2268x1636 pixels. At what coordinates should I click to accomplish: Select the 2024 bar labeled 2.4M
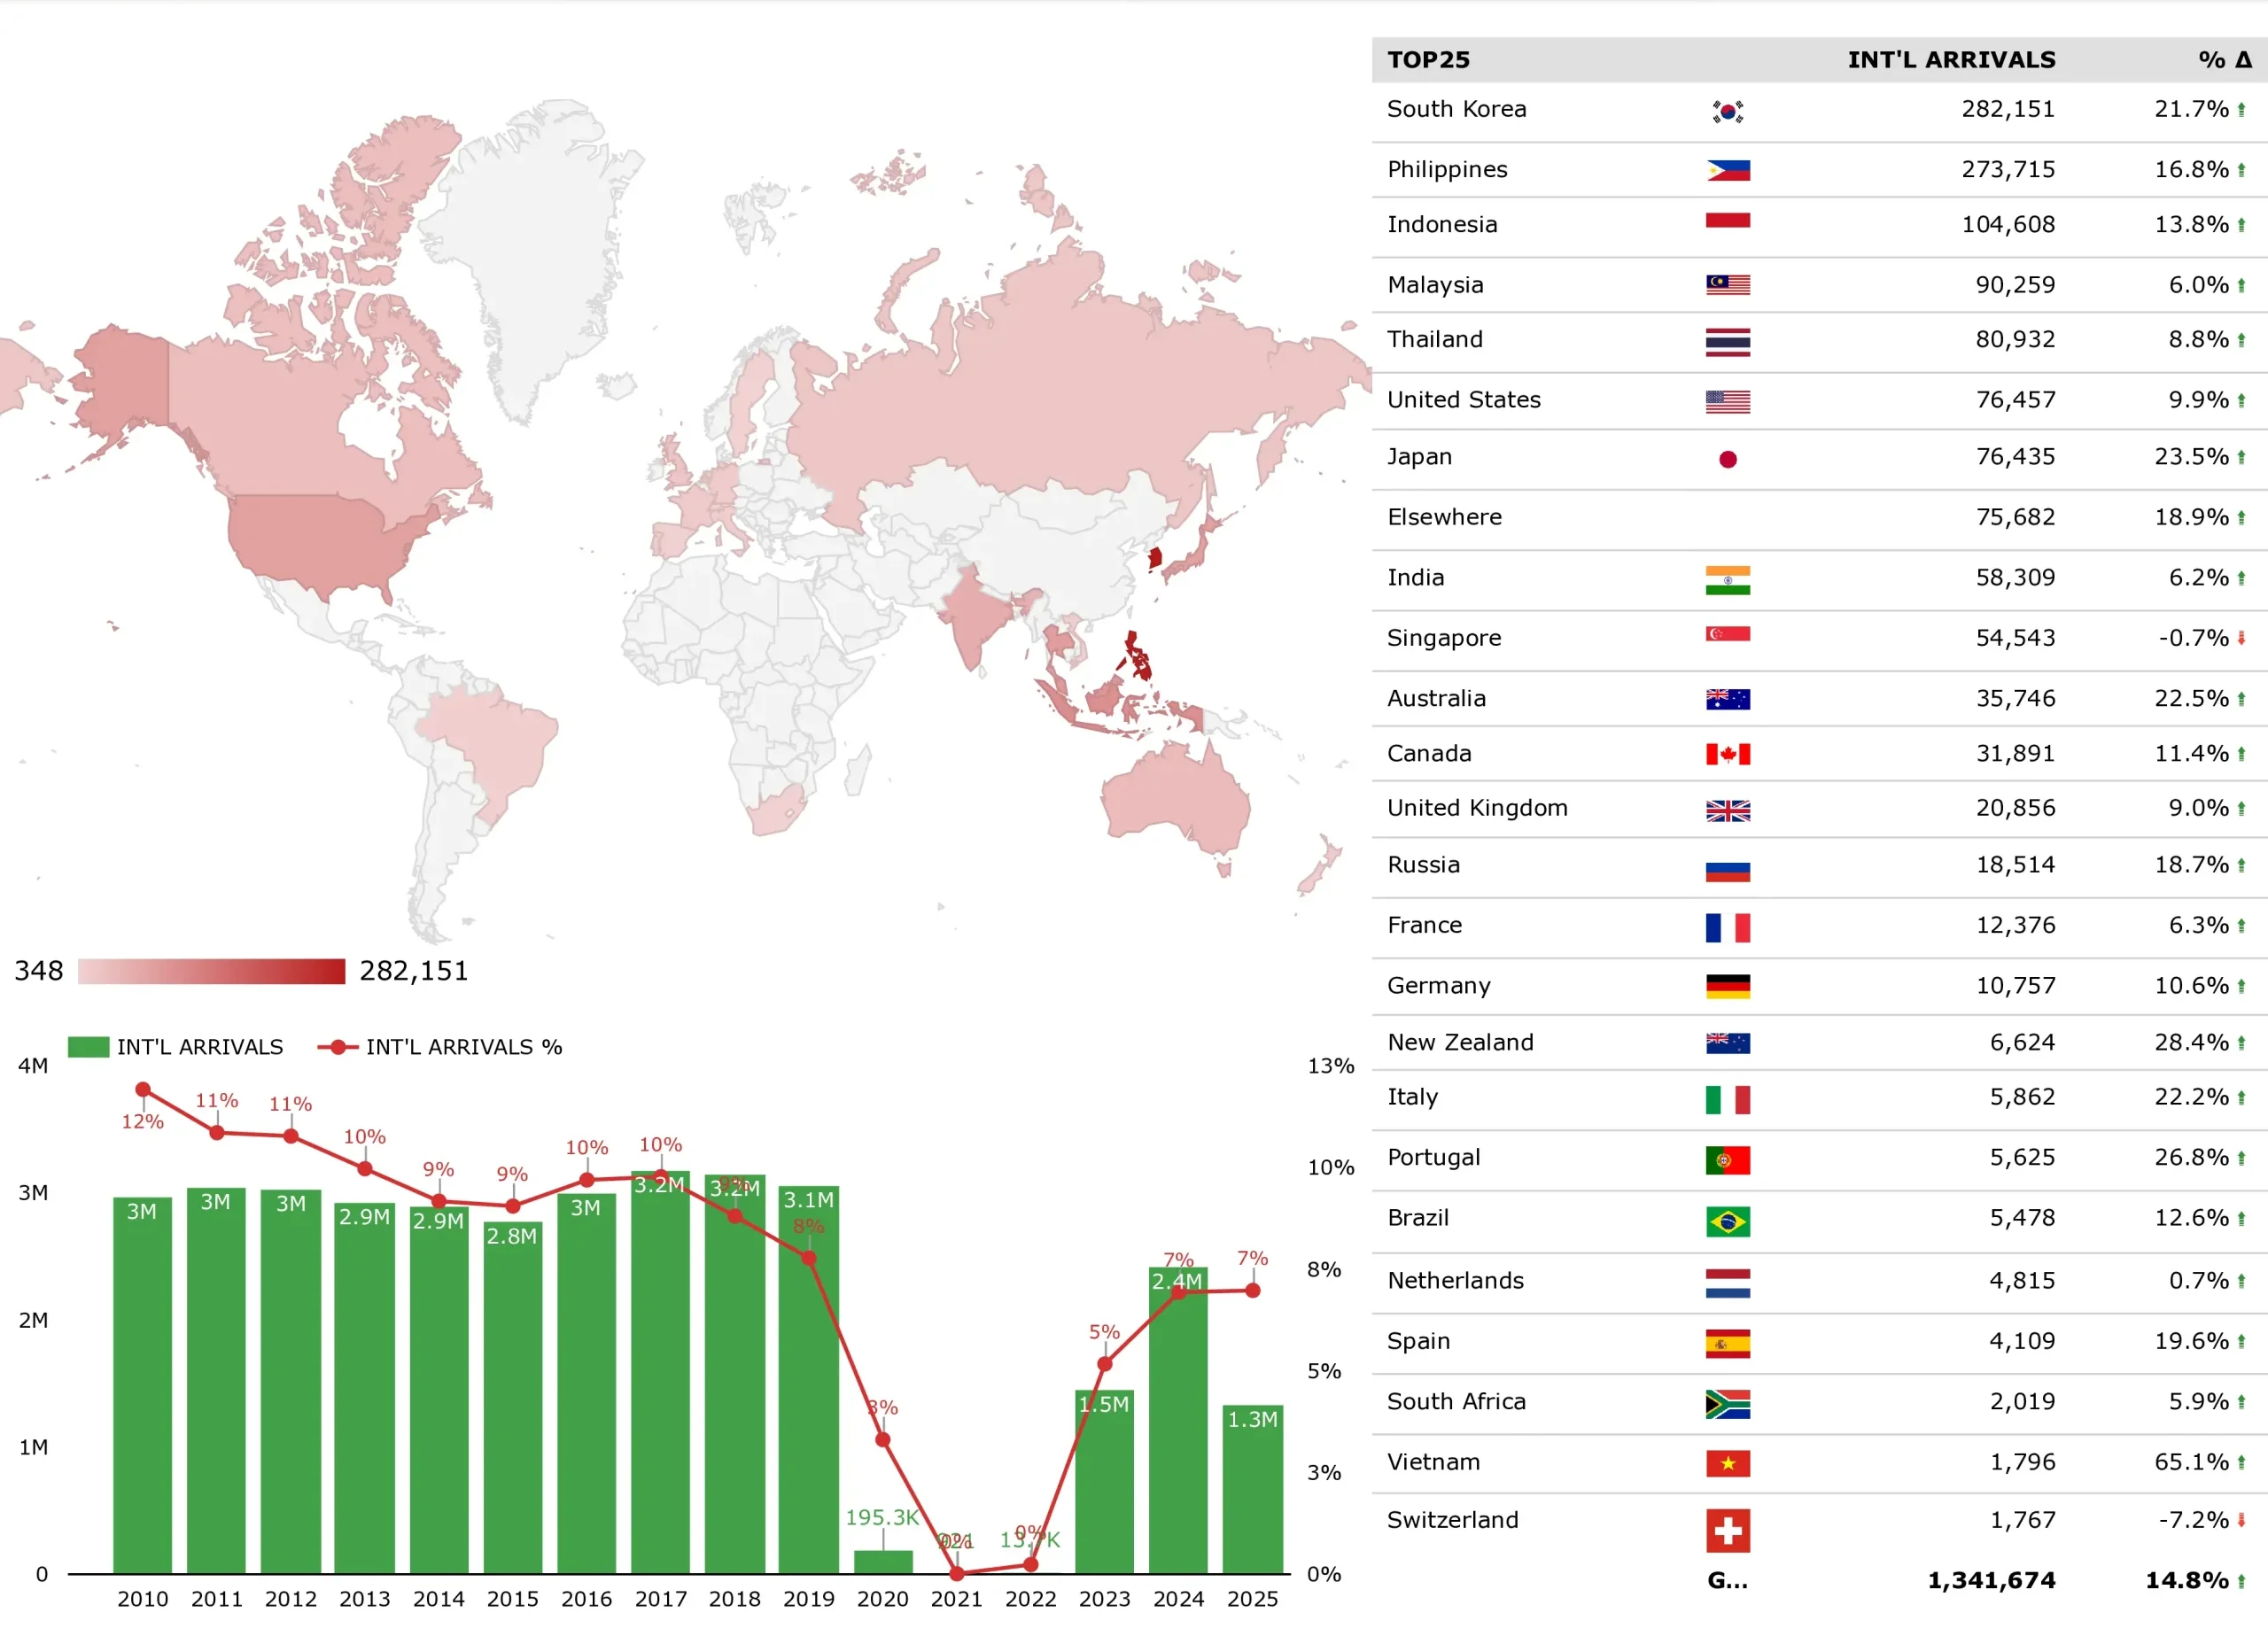[x=1178, y=1421]
